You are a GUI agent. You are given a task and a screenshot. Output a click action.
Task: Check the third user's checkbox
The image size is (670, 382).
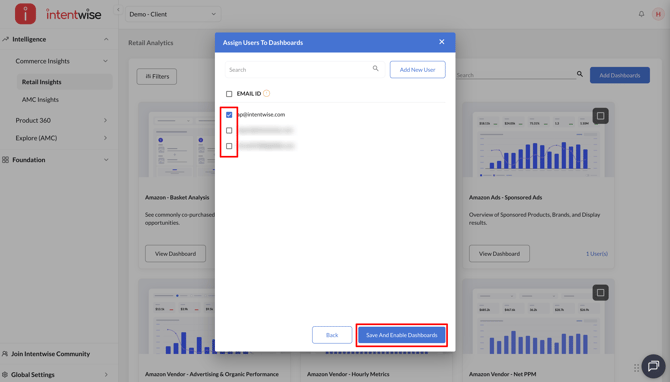tap(229, 146)
